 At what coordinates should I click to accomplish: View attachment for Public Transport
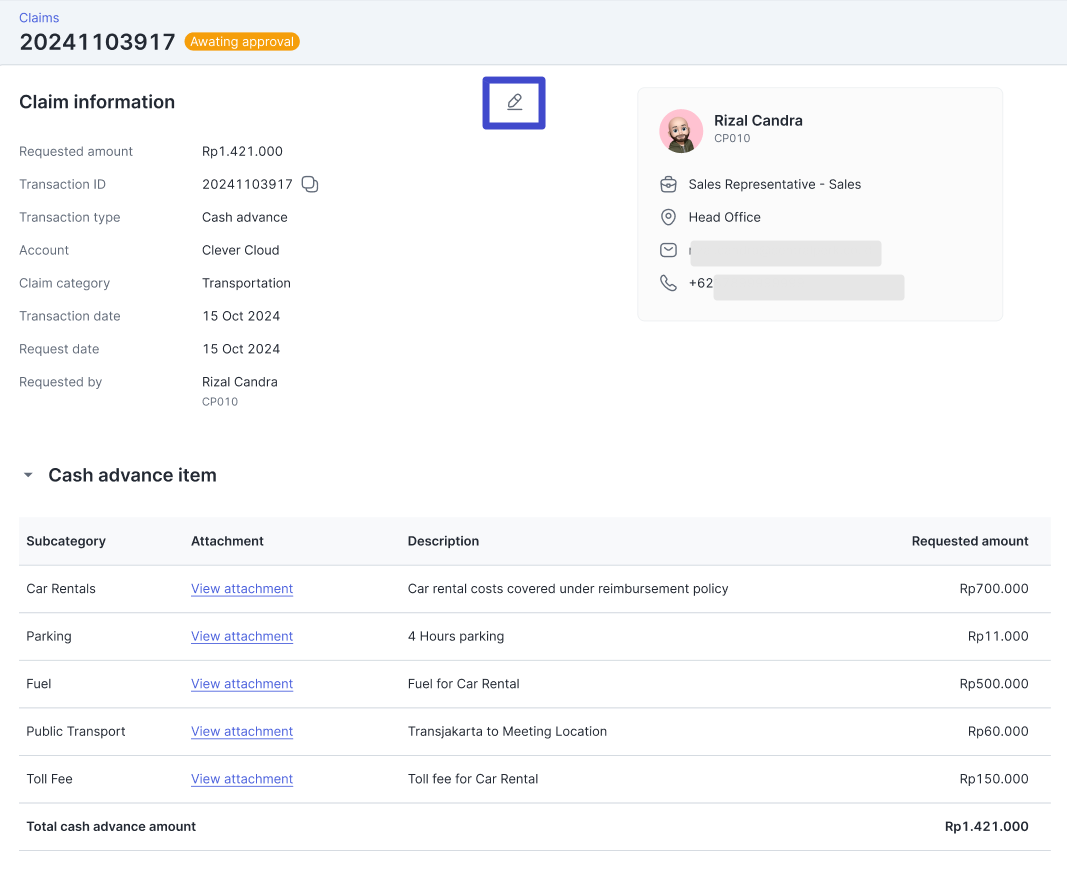point(242,731)
